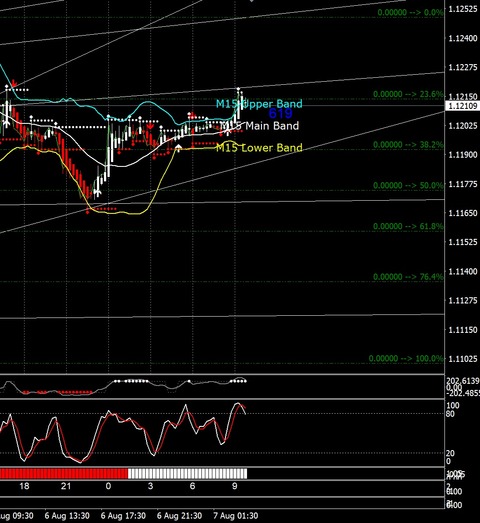
Task: Click the Fibonacci 50.0% level label
Action: [408, 185]
